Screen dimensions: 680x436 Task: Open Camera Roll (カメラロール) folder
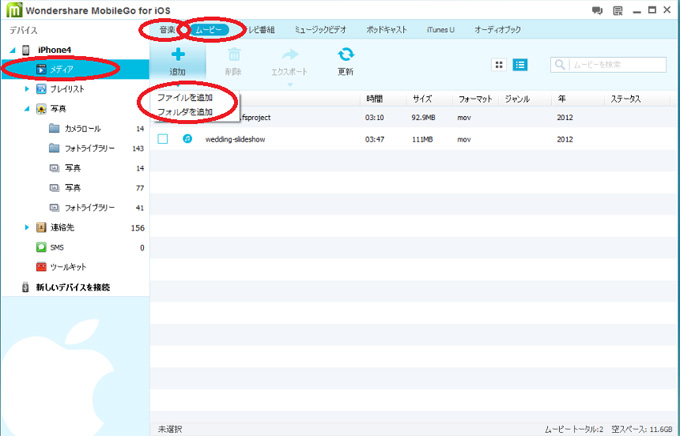(x=82, y=129)
